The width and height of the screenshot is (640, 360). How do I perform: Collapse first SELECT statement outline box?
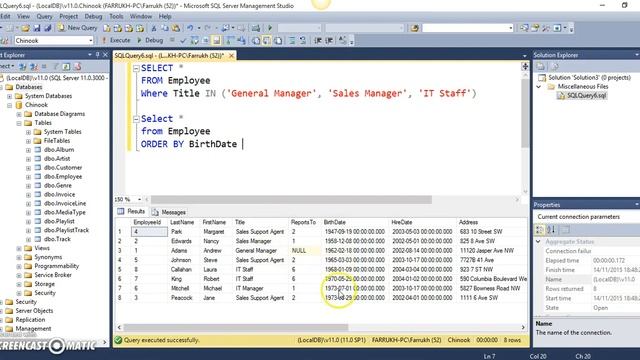136,68
